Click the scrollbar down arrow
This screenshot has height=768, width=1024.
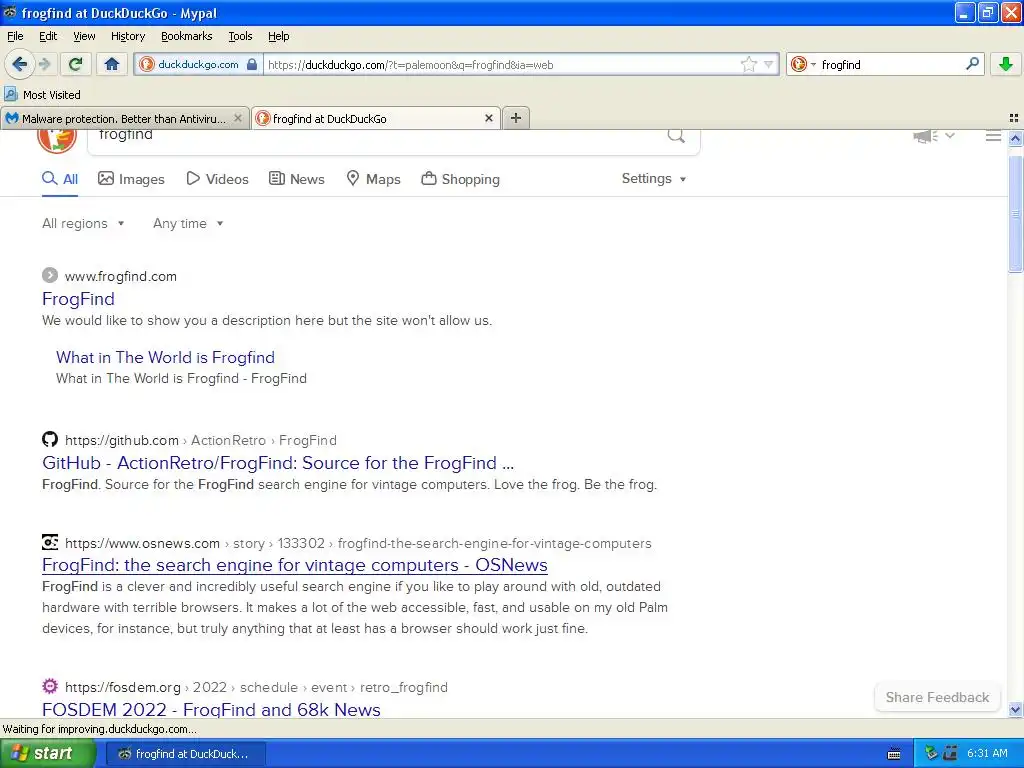pos(1015,709)
